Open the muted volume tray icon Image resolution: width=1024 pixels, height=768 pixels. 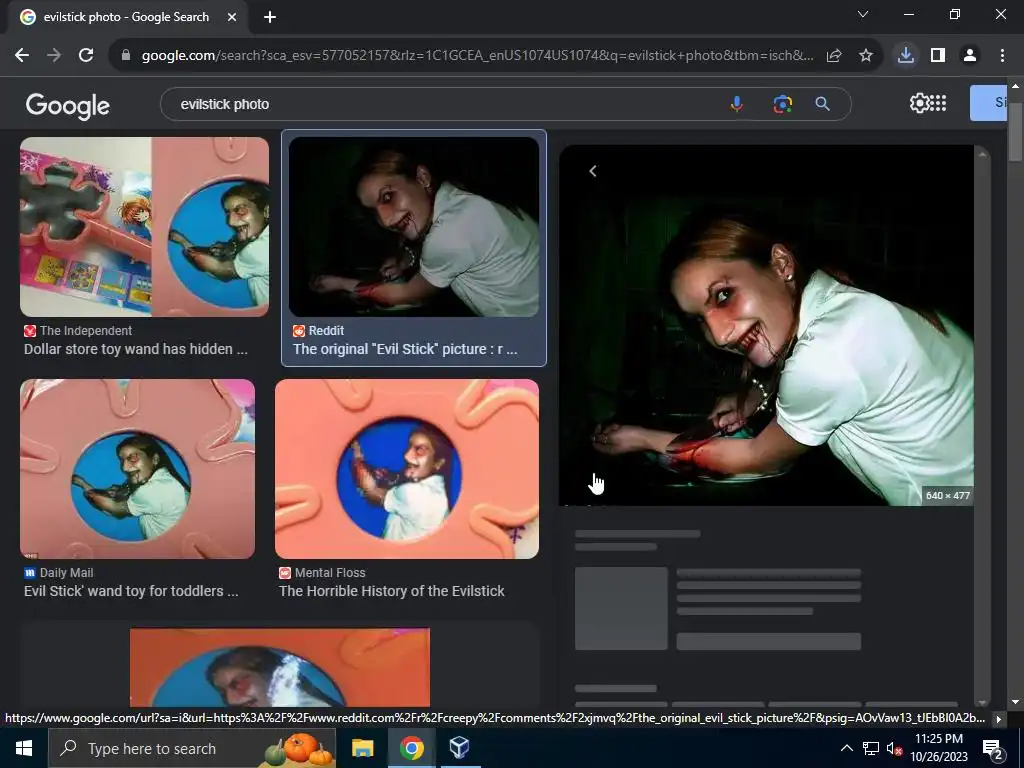pos(894,748)
